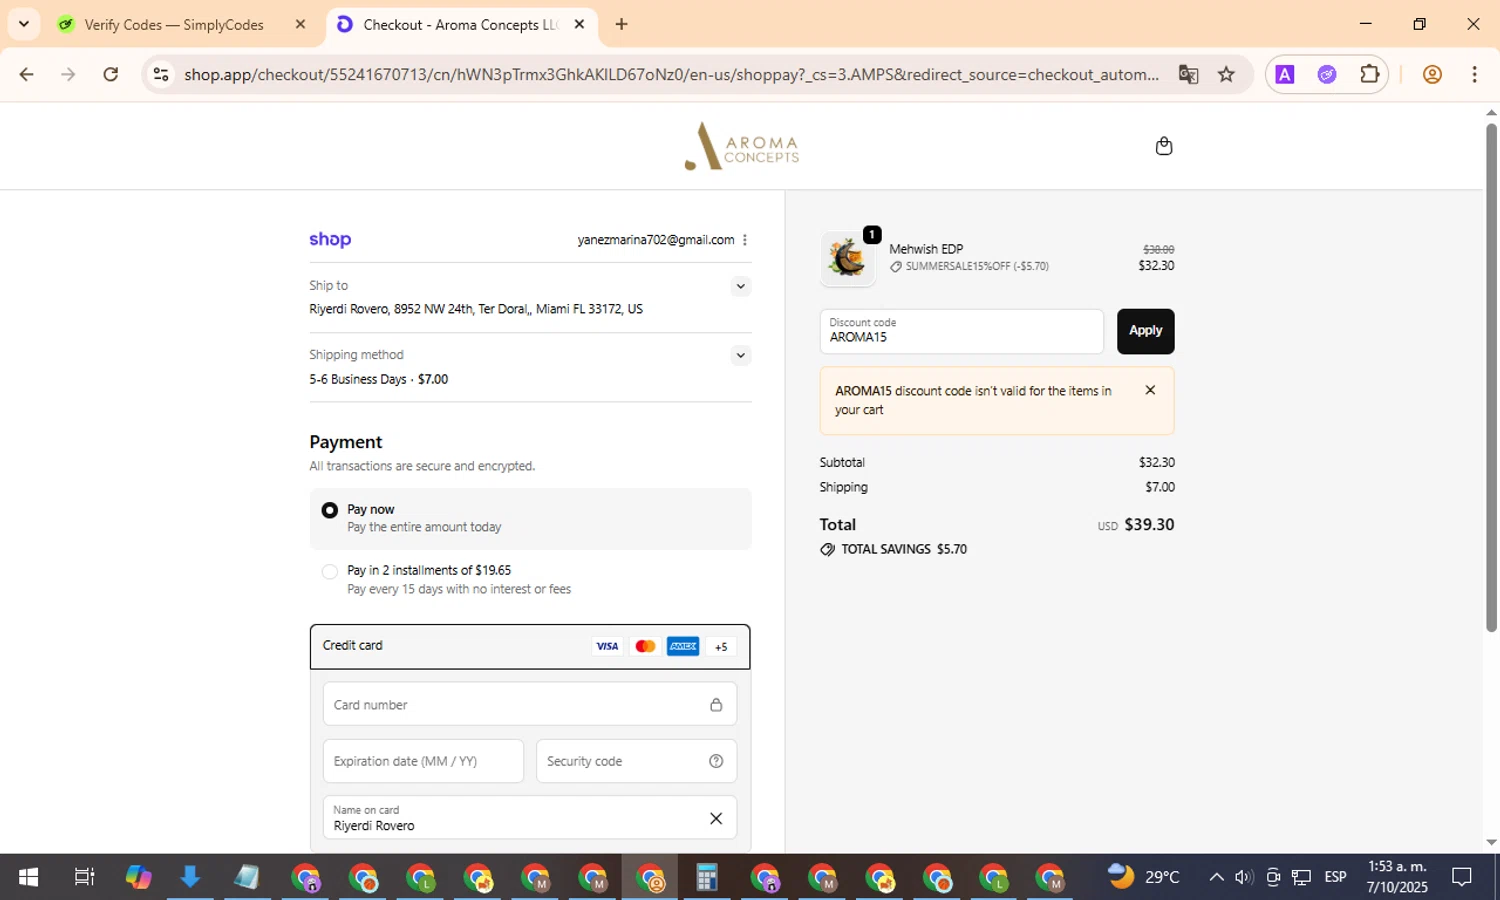Open the Calculator taskbar app

707,877
